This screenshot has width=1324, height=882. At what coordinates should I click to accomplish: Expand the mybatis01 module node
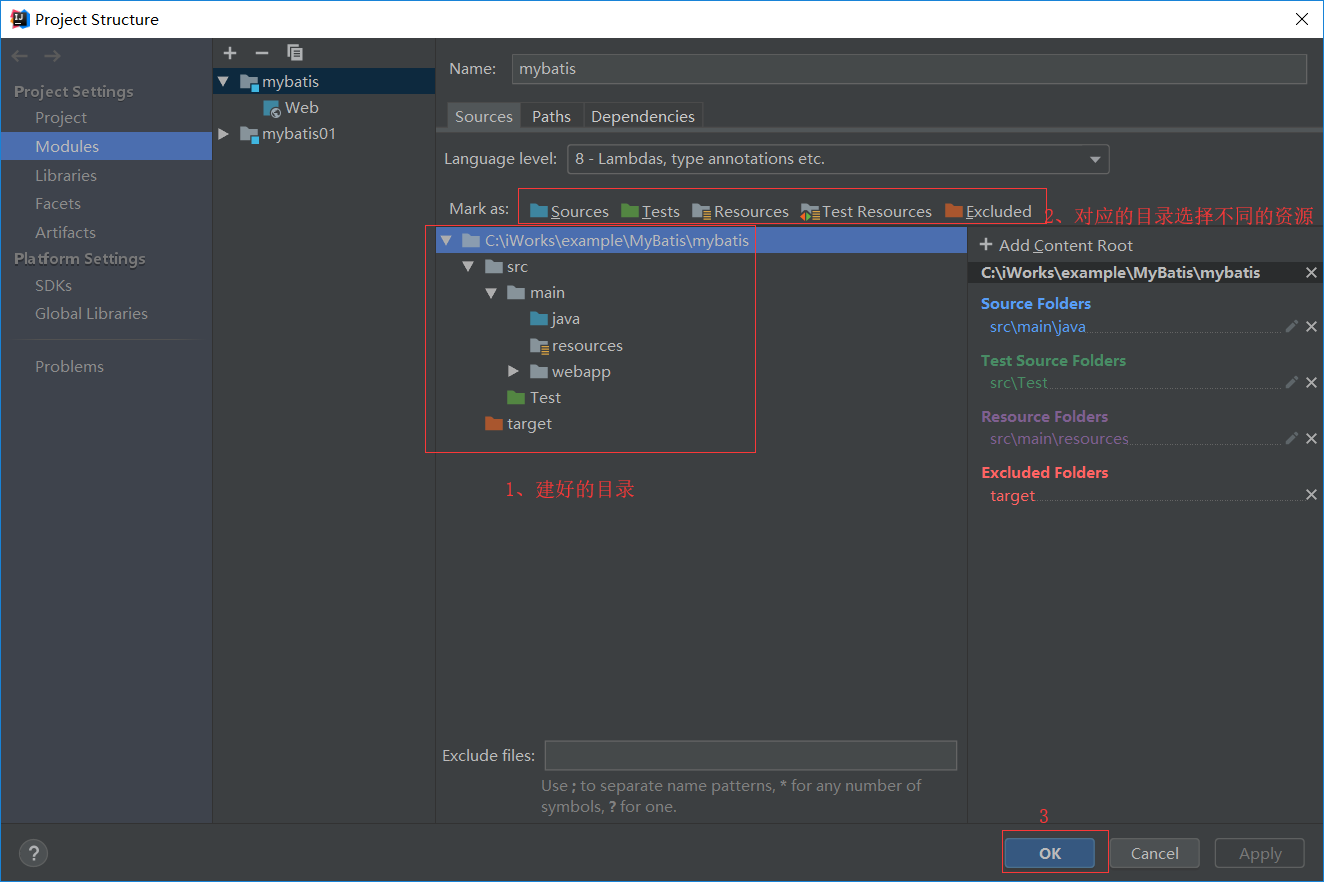pyautogui.click(x=223, y=134)
